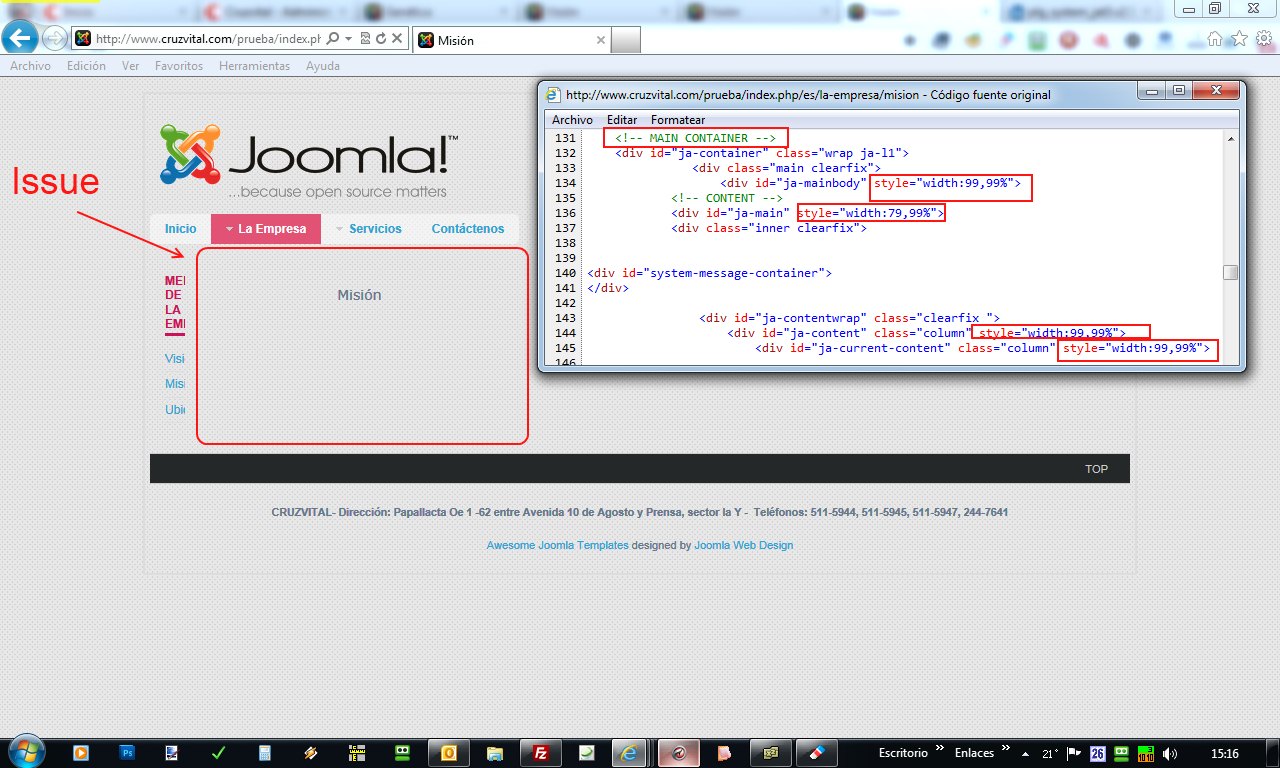Click source line 132 ja-container div
The height and width of the screenshot is (768, 1280).
(761, 153)
